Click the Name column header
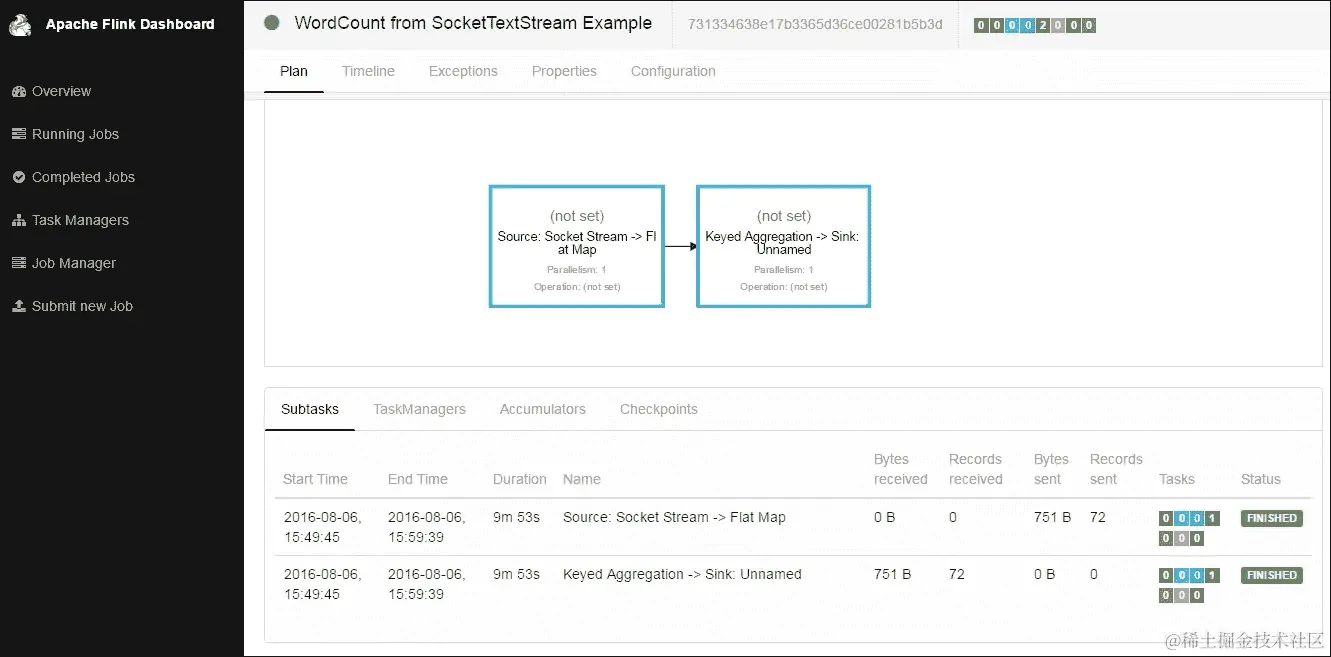 click(x=582, y=479)
